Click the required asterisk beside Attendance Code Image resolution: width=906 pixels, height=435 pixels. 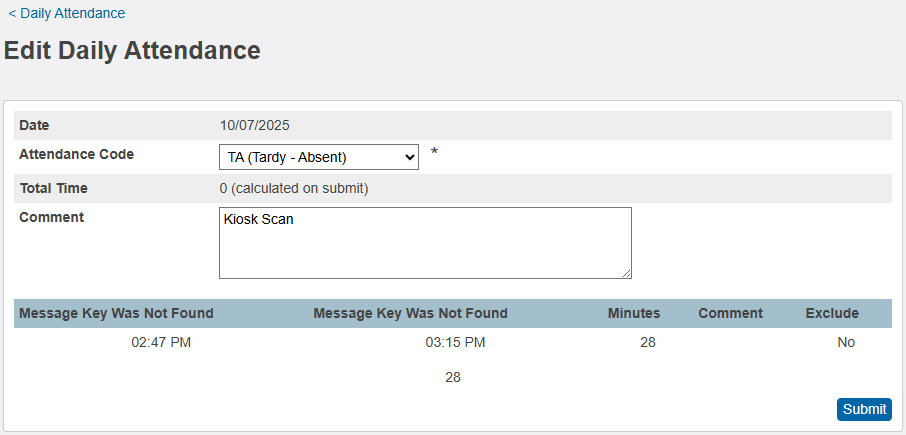(434, 153)
